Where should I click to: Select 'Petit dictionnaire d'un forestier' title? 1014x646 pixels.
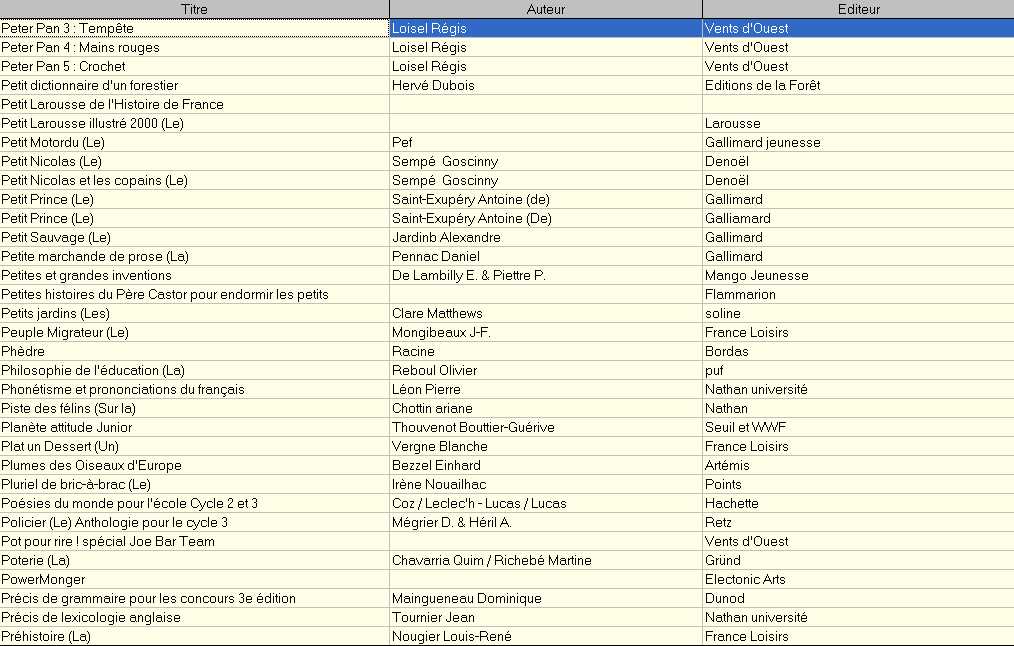[x=89, y=85]
